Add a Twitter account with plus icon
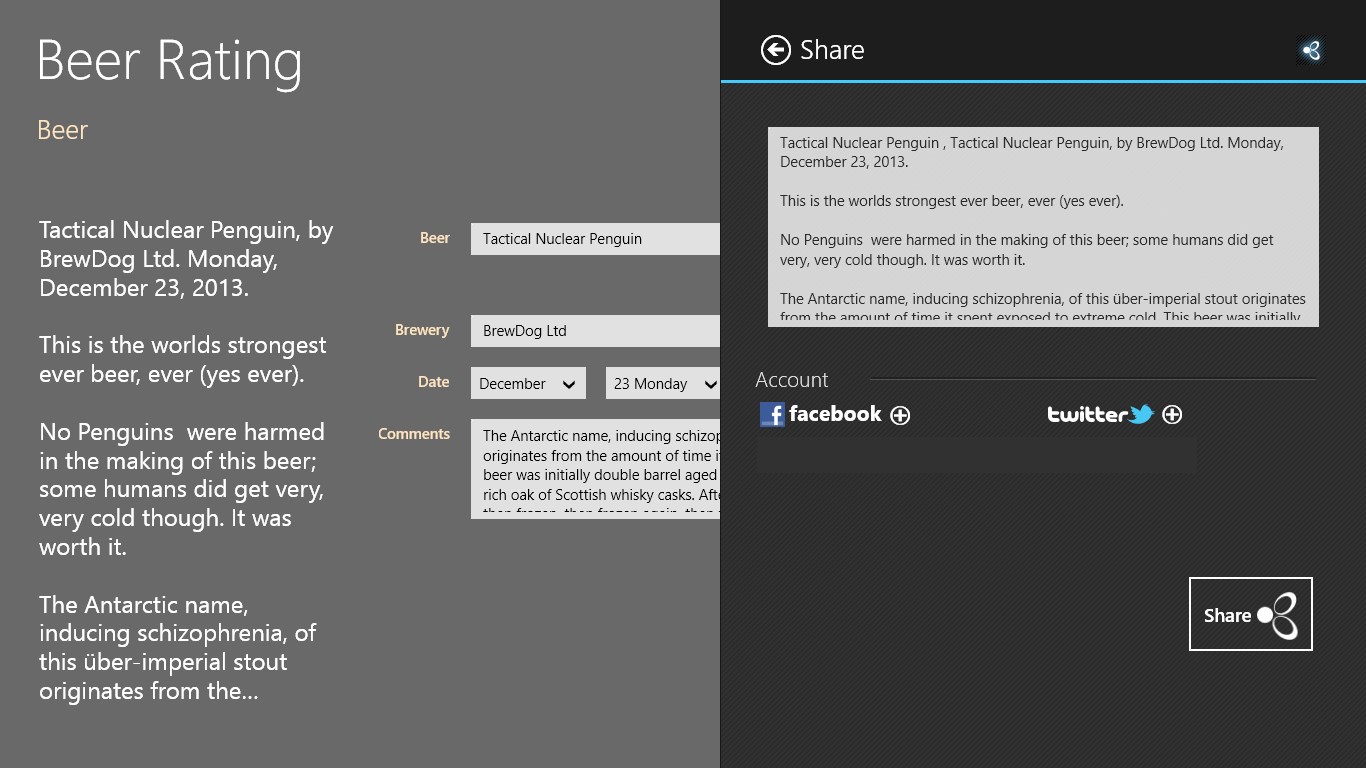This screenshot has height=768, width=1366. (1172, 414)
